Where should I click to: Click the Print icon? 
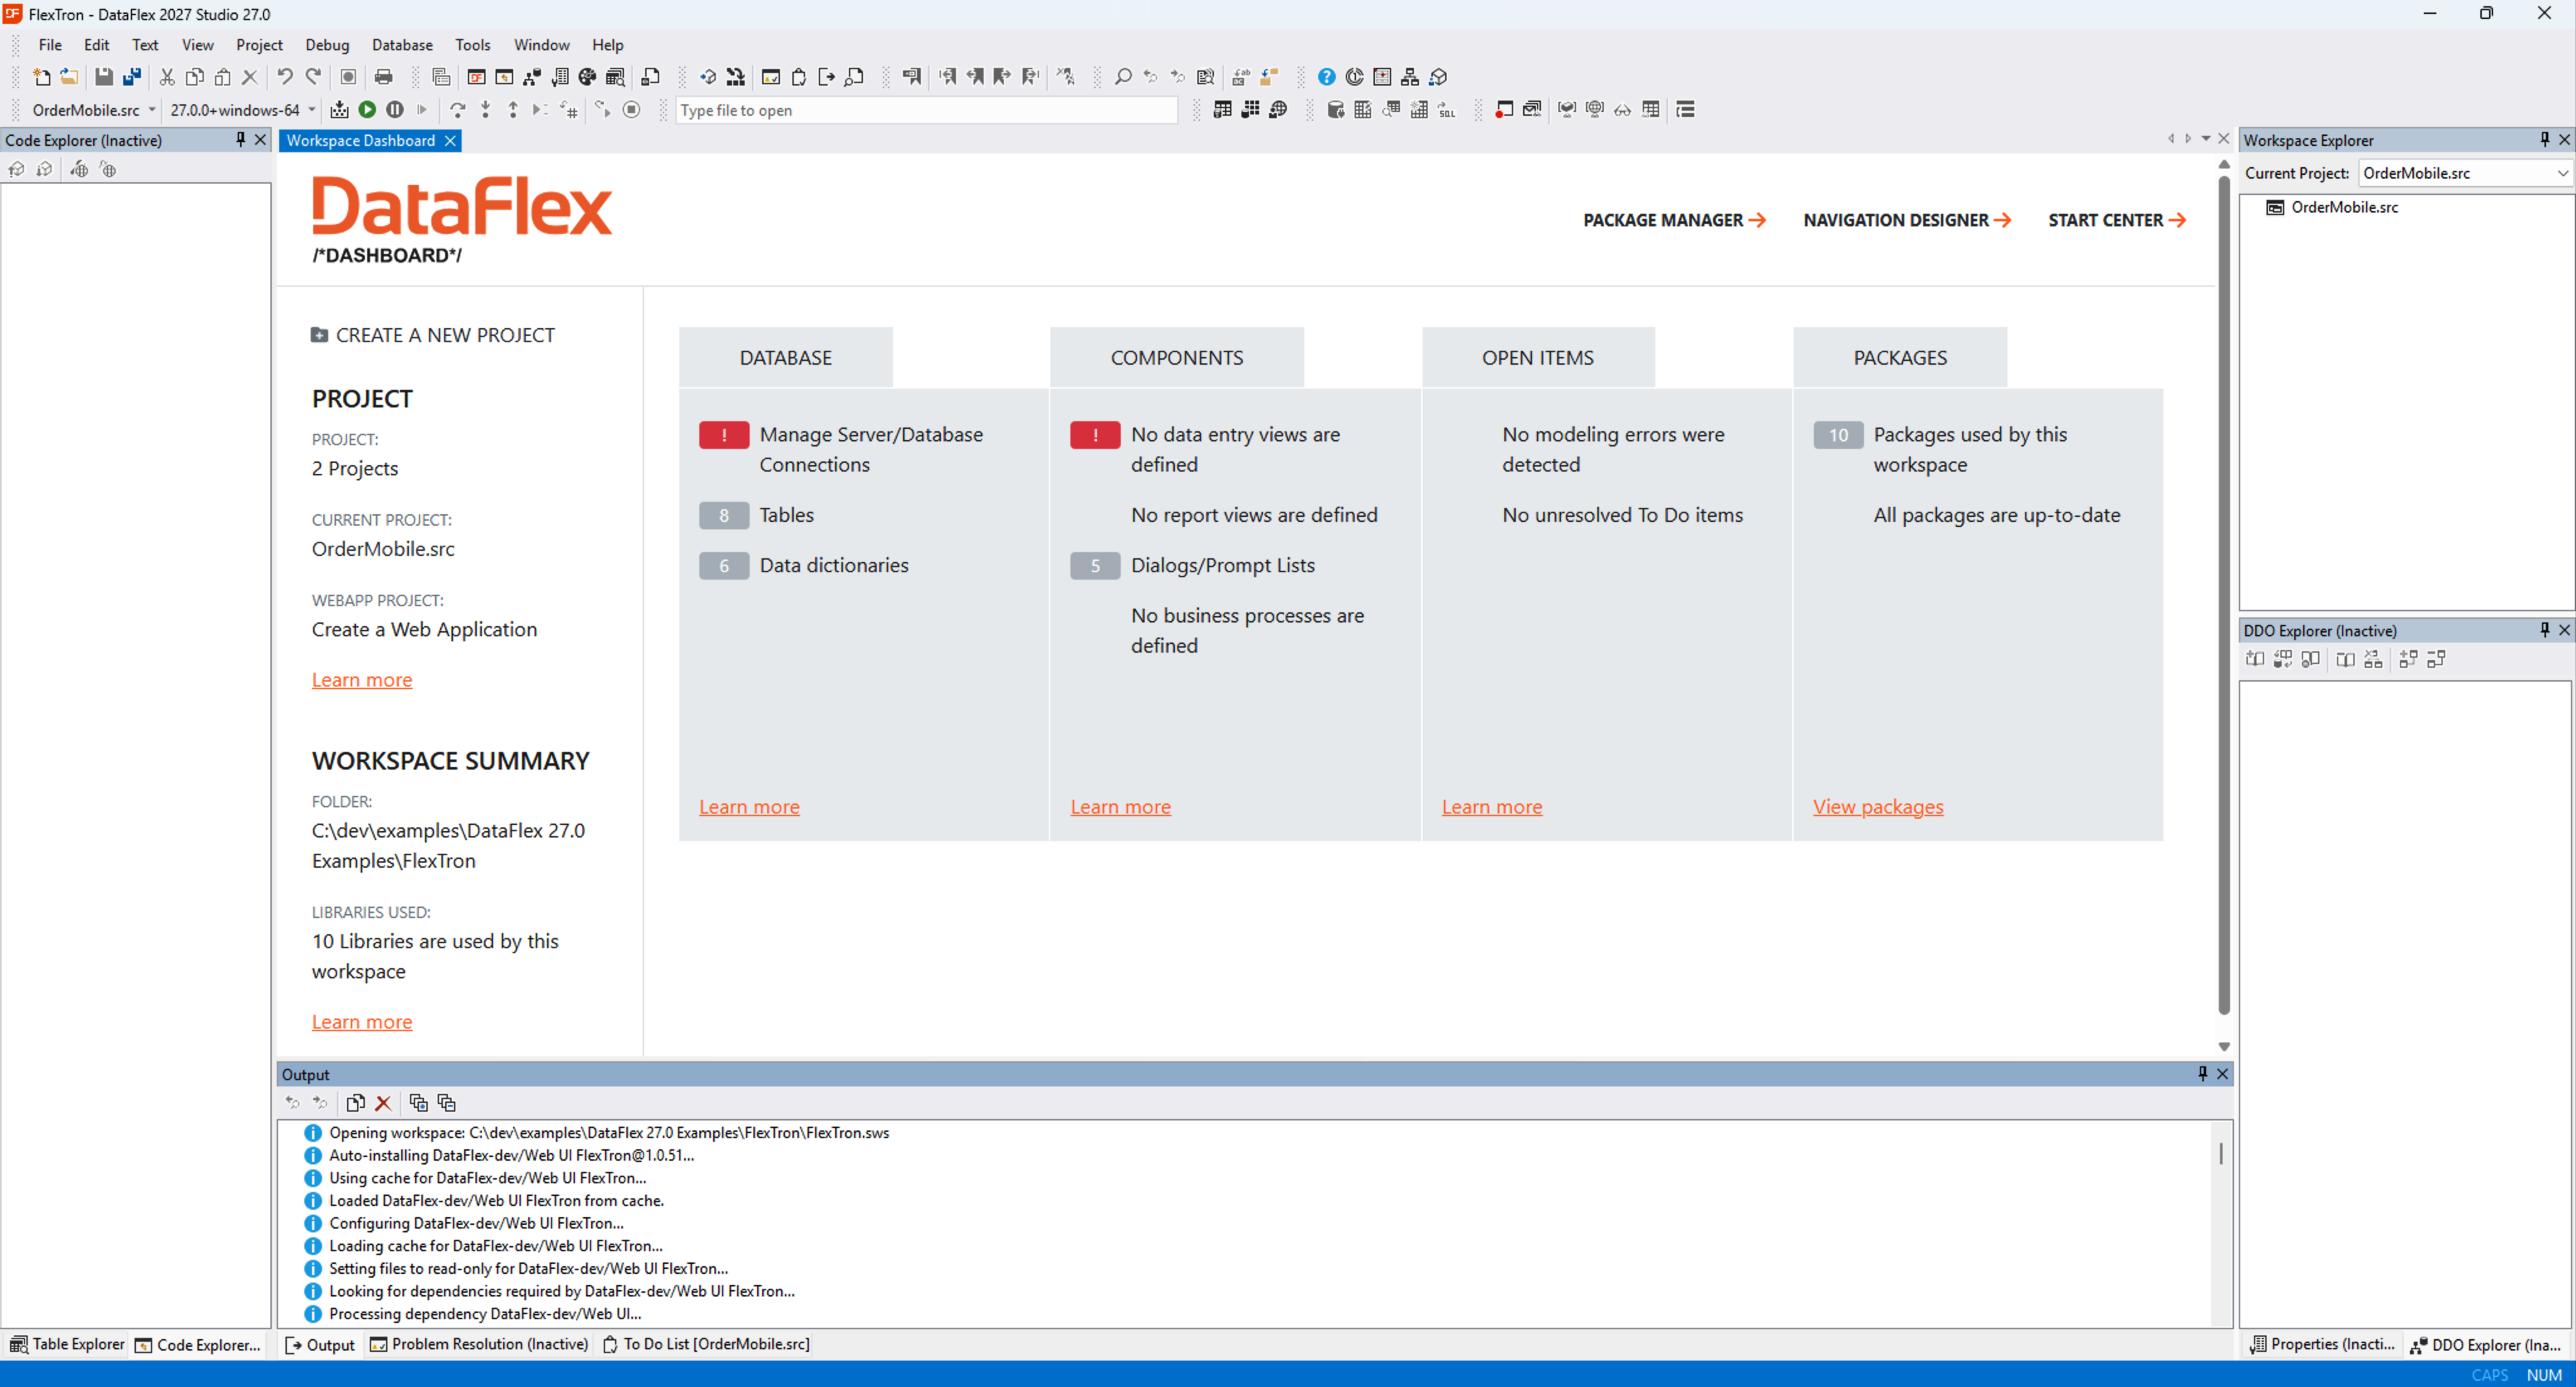coord(383,77)
